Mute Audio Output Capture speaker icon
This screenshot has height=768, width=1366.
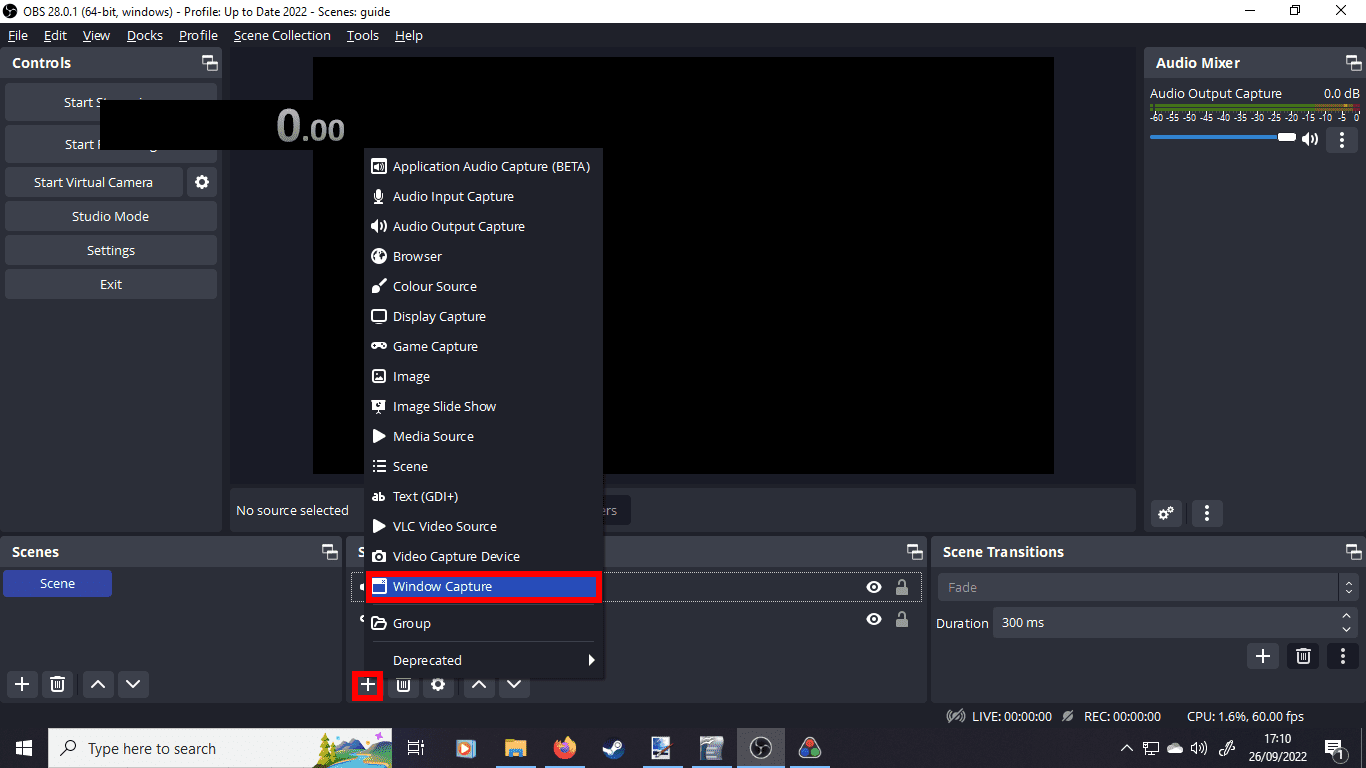click(1310, 139)
